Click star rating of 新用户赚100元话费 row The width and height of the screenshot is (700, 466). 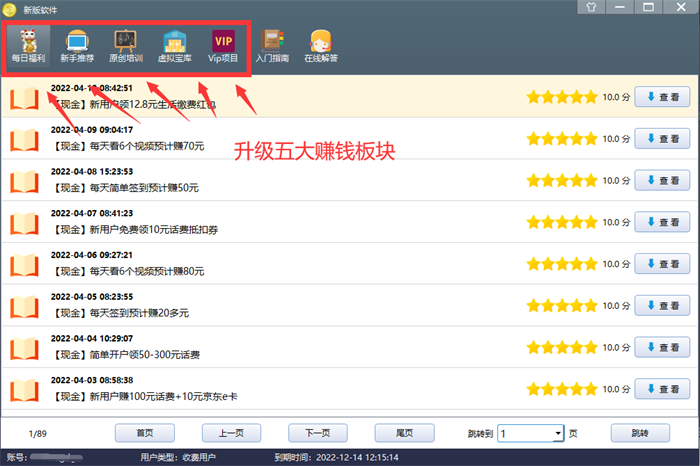(x=562, y=389)
